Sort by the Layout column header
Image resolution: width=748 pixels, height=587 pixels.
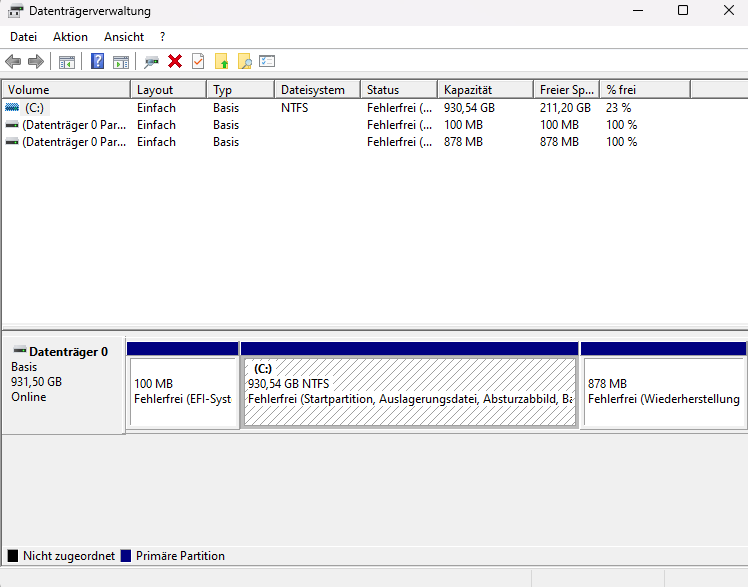click(168, 90)
